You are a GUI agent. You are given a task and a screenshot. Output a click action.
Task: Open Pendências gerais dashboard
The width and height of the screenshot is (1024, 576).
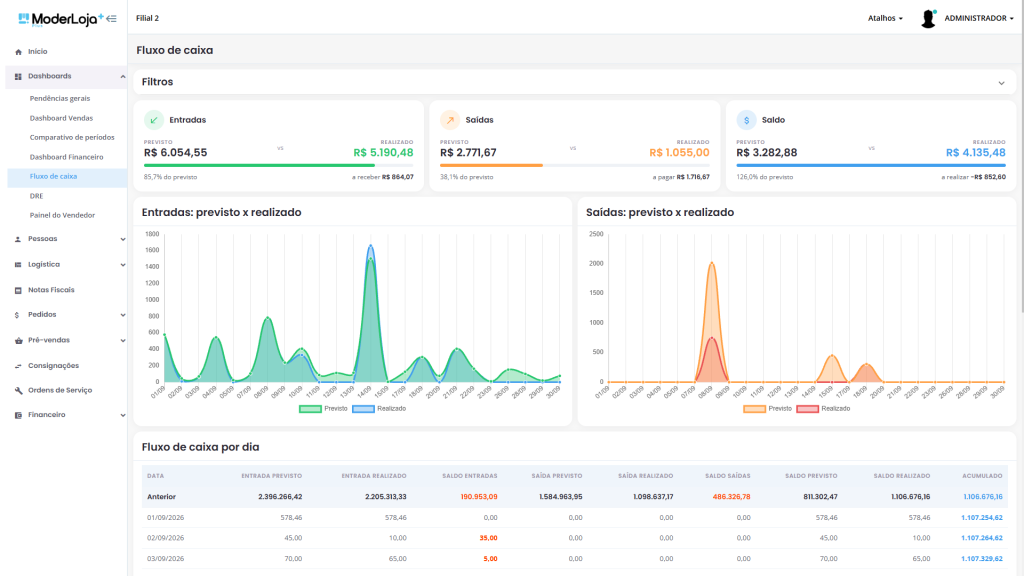(60, 99)
